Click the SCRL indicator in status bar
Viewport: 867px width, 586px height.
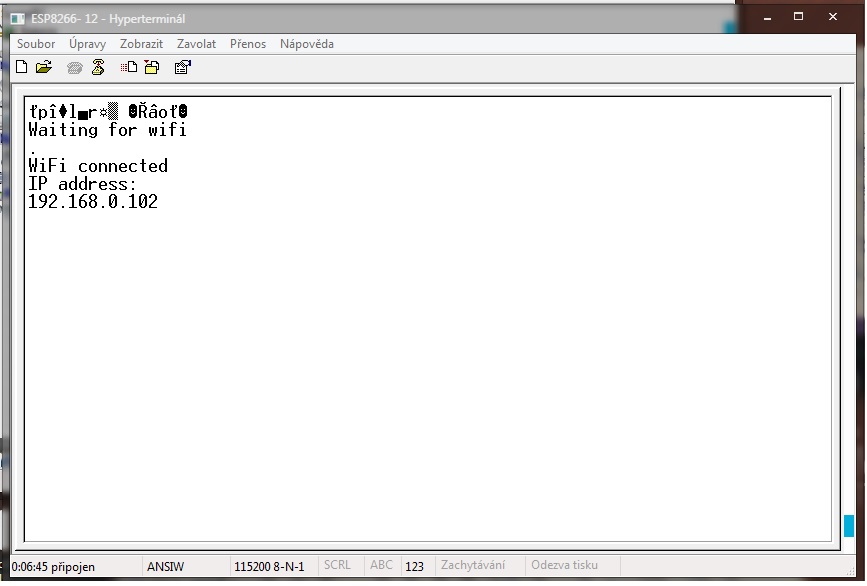(x=337, y=566)
